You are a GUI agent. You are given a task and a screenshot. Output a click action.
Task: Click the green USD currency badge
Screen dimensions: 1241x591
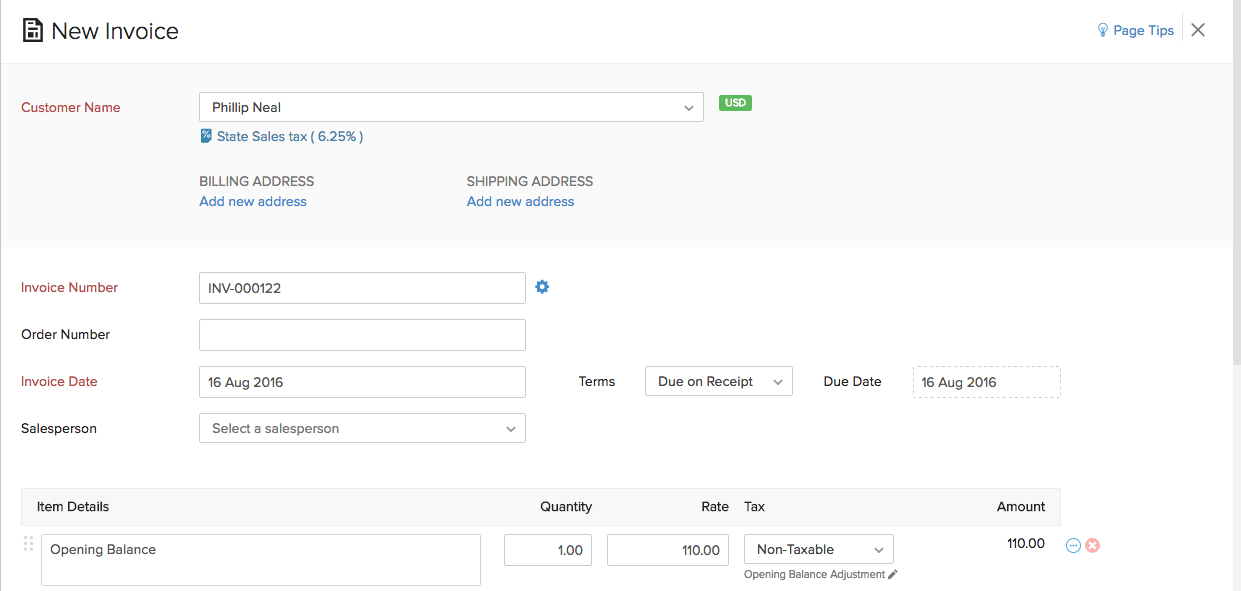tap(735, 103)
